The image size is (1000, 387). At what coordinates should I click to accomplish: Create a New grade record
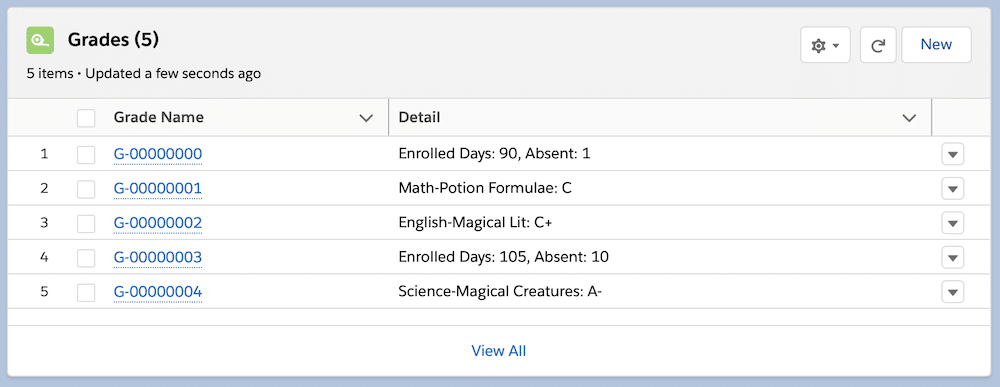[936, 45]
